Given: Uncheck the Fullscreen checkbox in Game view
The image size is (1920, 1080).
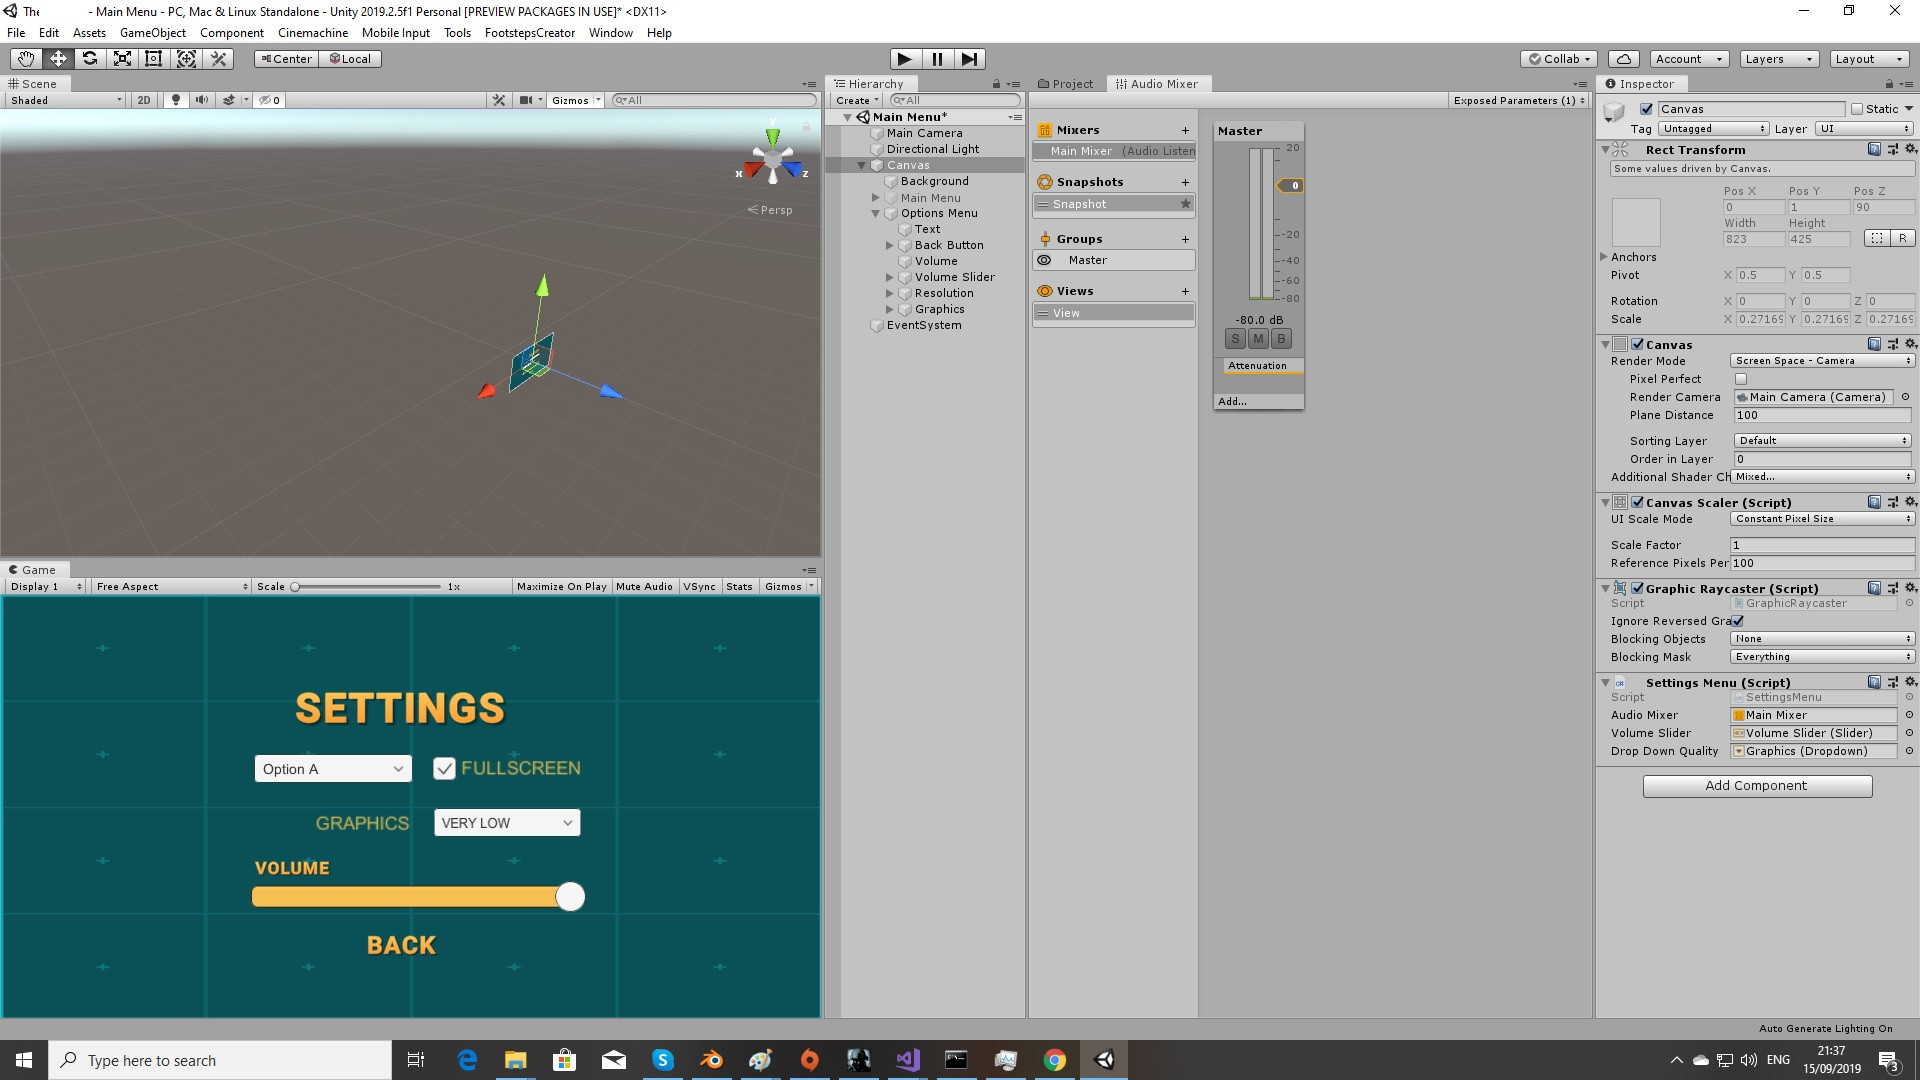Looking at the screenshot, I should [444, 768].
